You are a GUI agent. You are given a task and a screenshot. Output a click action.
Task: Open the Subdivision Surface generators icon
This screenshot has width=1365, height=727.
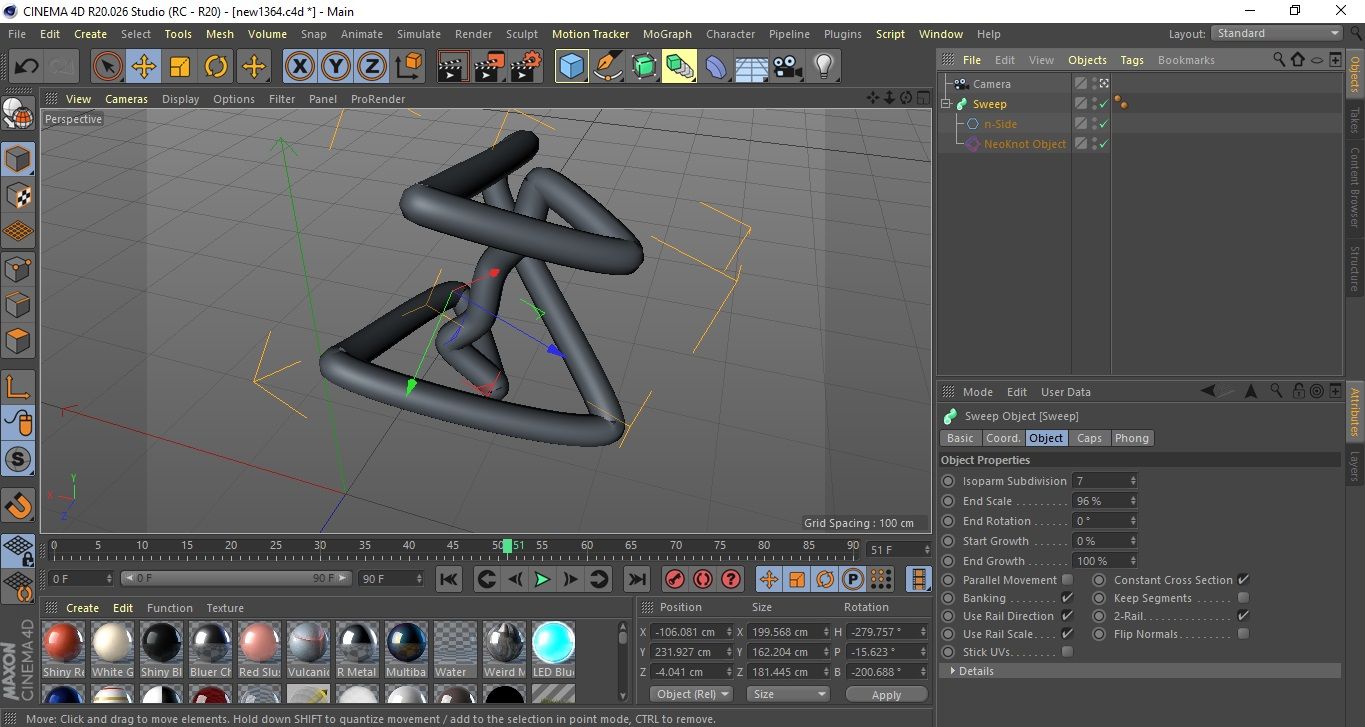pyautogui.click(x=643, y=67)
